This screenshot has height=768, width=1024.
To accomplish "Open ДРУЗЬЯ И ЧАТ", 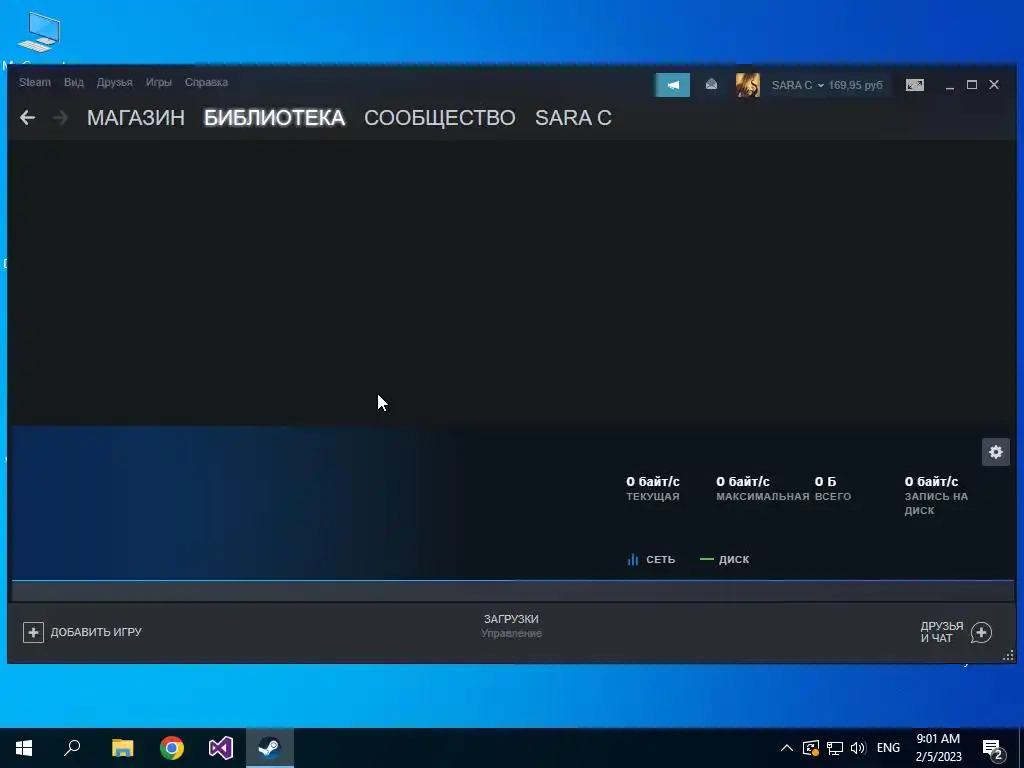I will click(x=942, y=632).
